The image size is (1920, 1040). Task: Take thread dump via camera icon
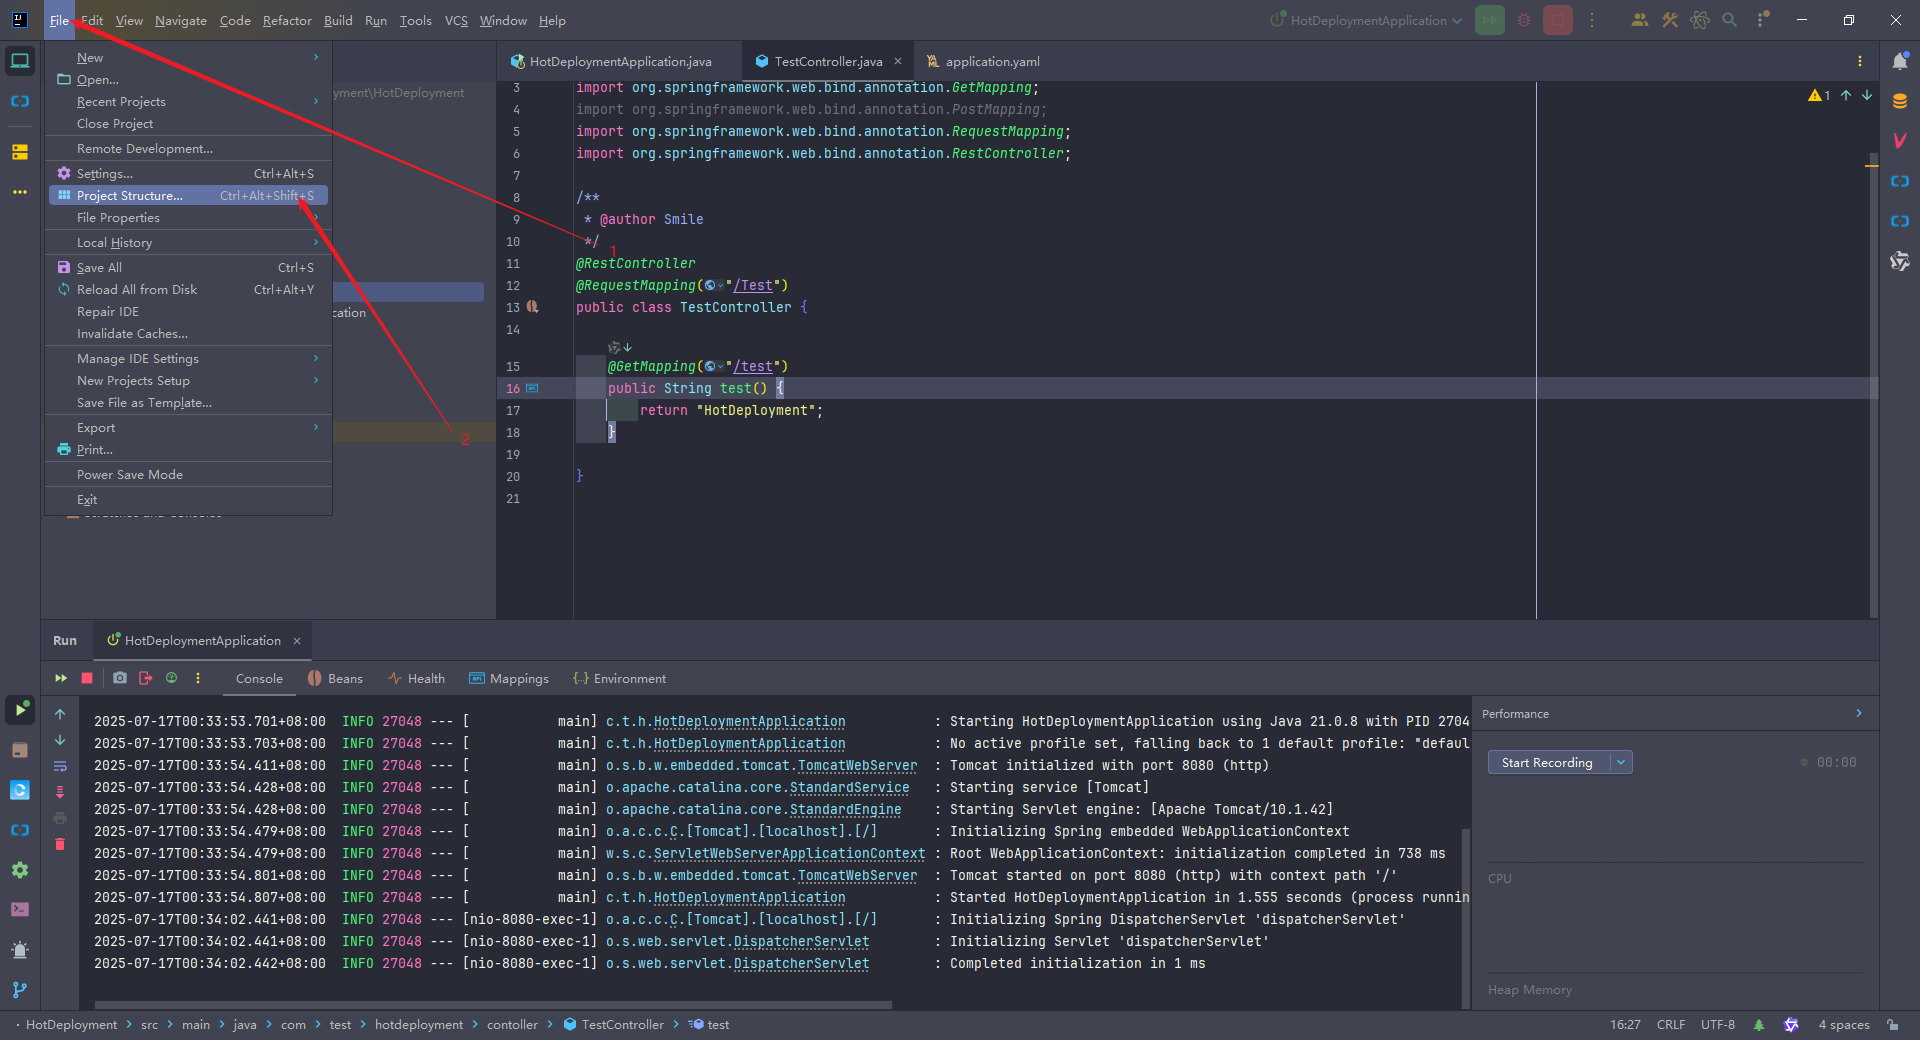click(x=120, y=678)
